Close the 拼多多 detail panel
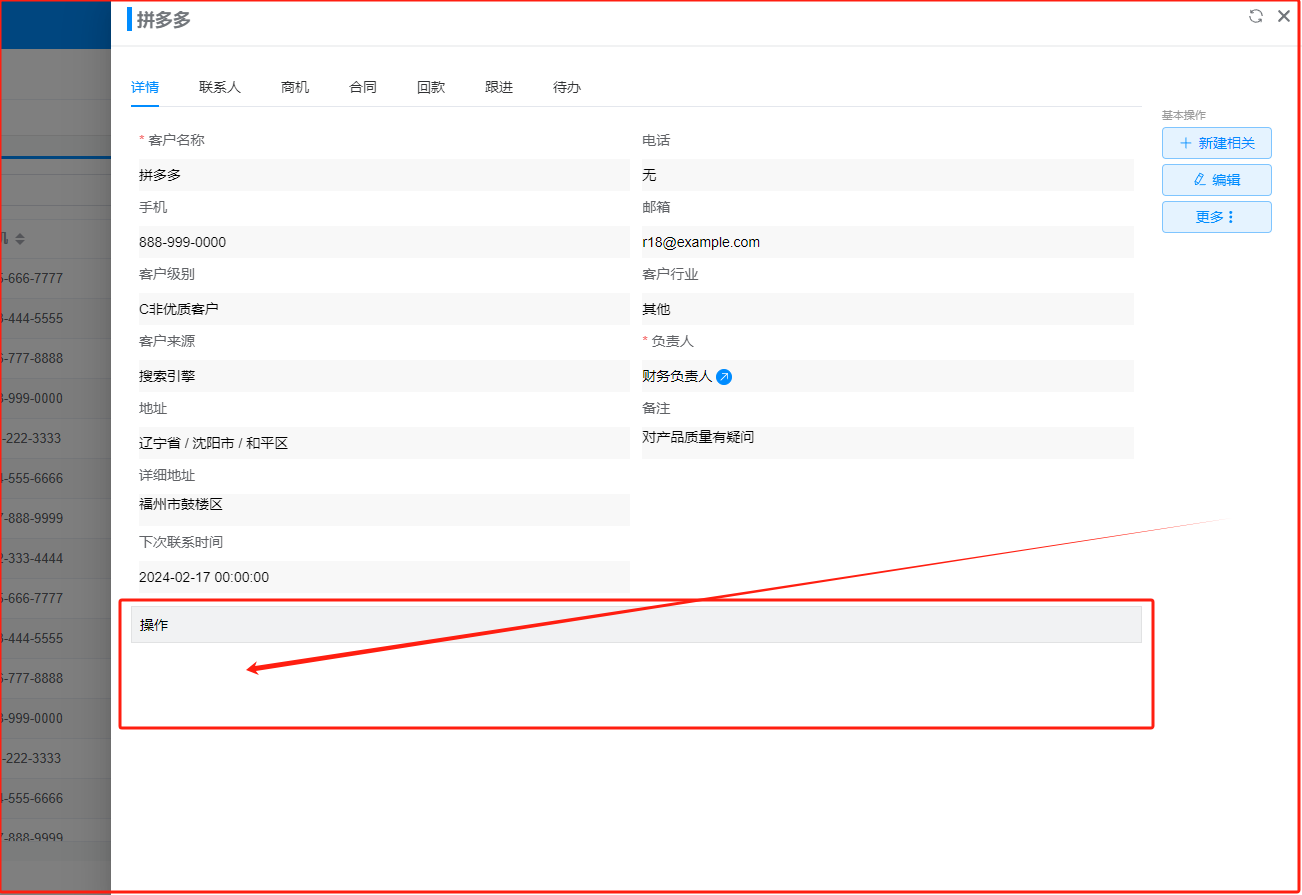The height and width of the screenshot is (895, 1302). [1284, 16]
